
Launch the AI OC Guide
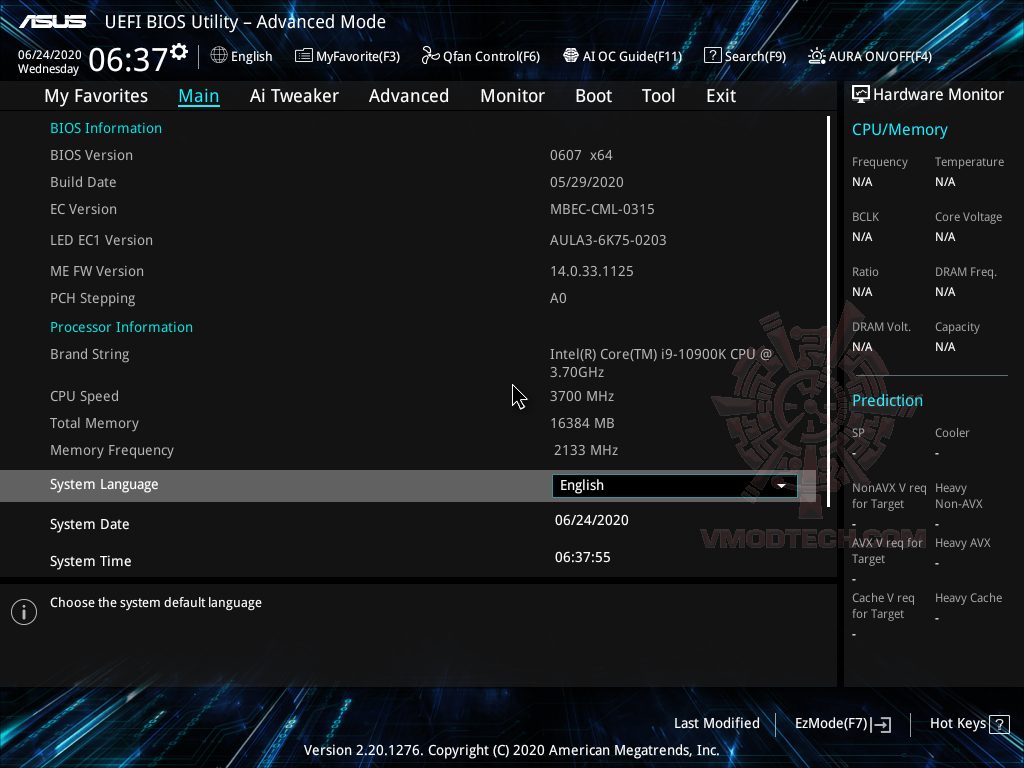pos(622,56)
